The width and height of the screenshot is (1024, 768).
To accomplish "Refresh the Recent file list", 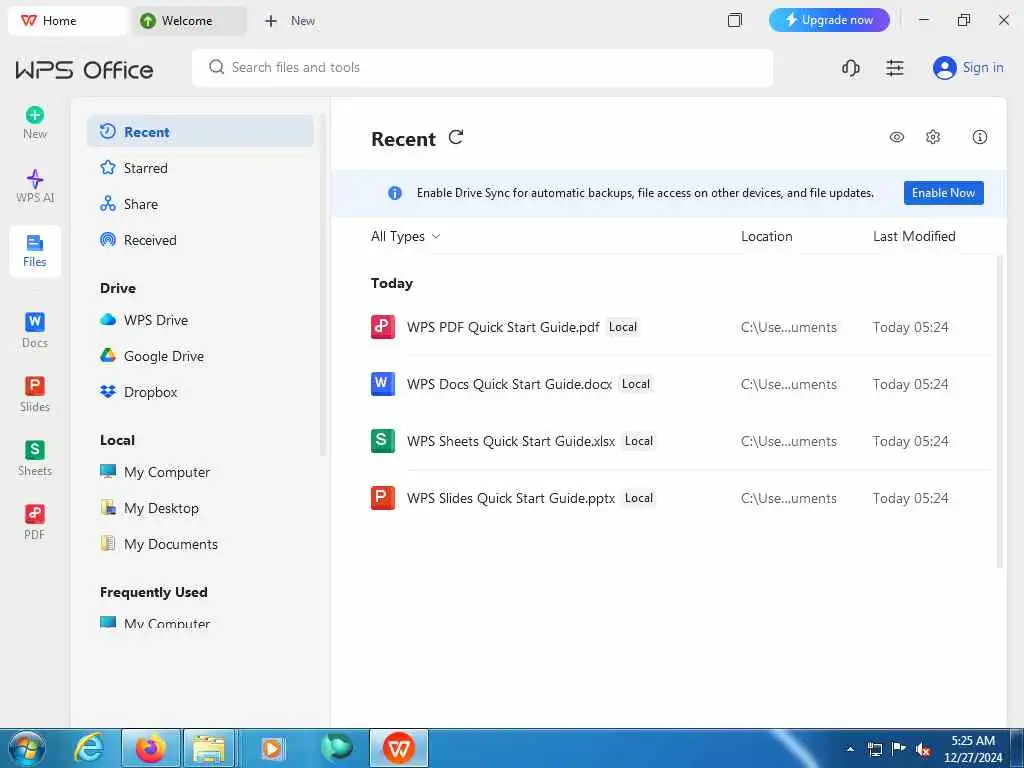I will (x=456, y=137).
